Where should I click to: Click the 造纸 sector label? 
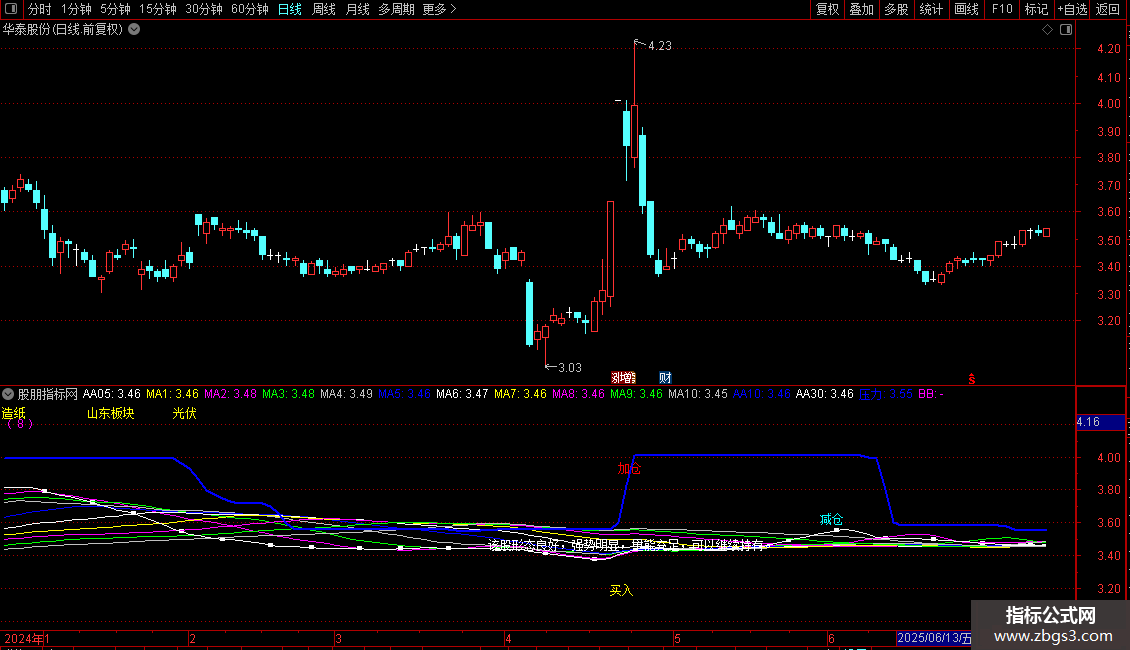coord(14,413)
